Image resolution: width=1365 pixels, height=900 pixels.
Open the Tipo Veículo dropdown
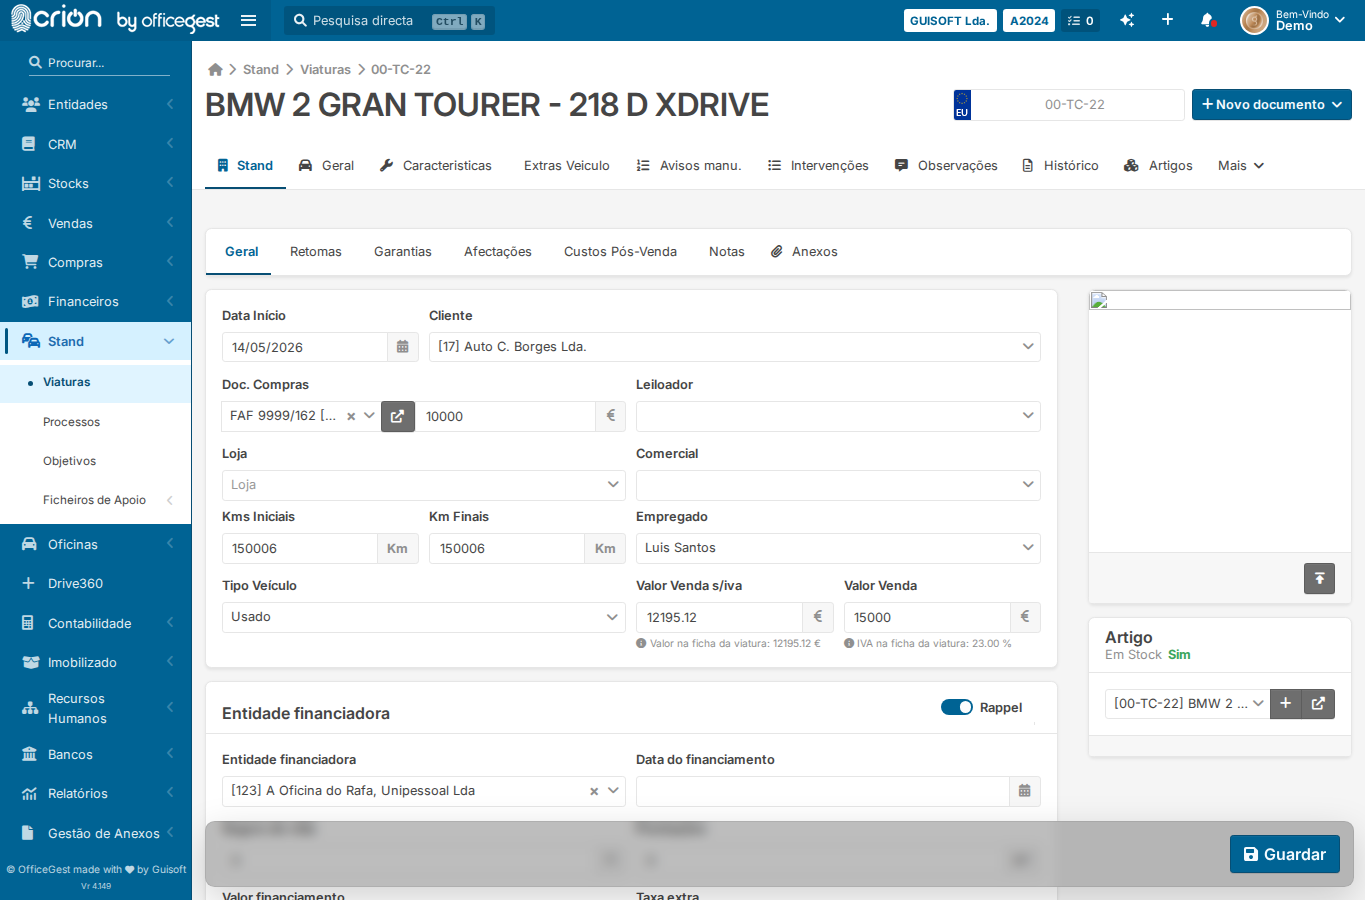point(424,617)
